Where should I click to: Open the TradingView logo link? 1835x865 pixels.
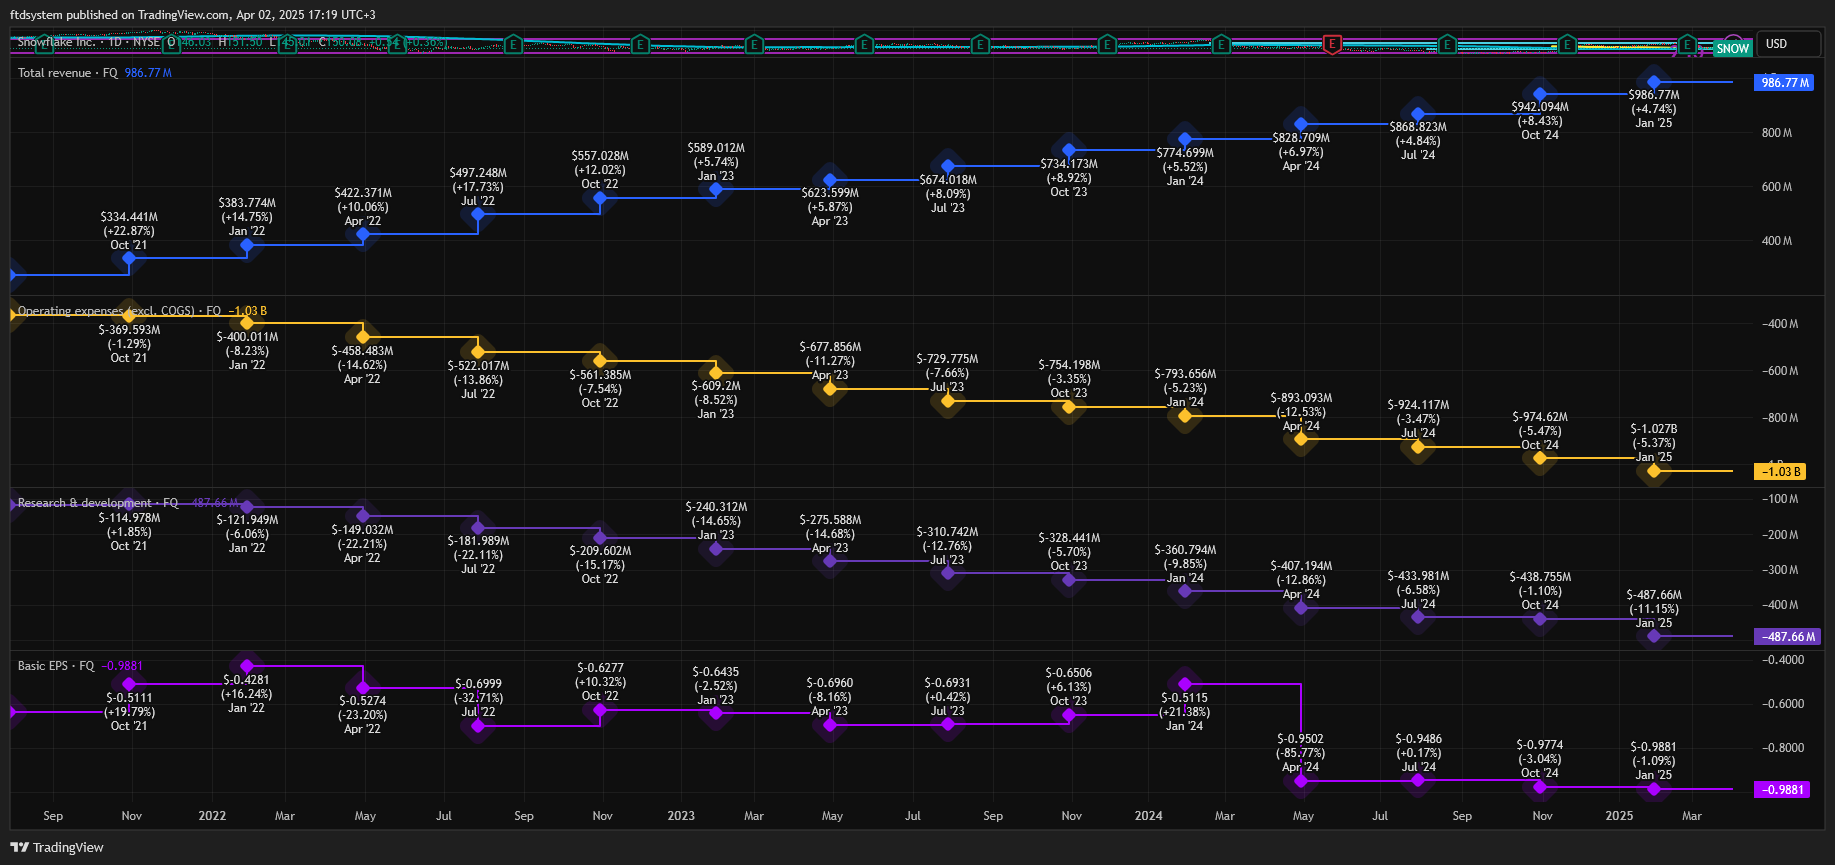[x=57, y=847]
